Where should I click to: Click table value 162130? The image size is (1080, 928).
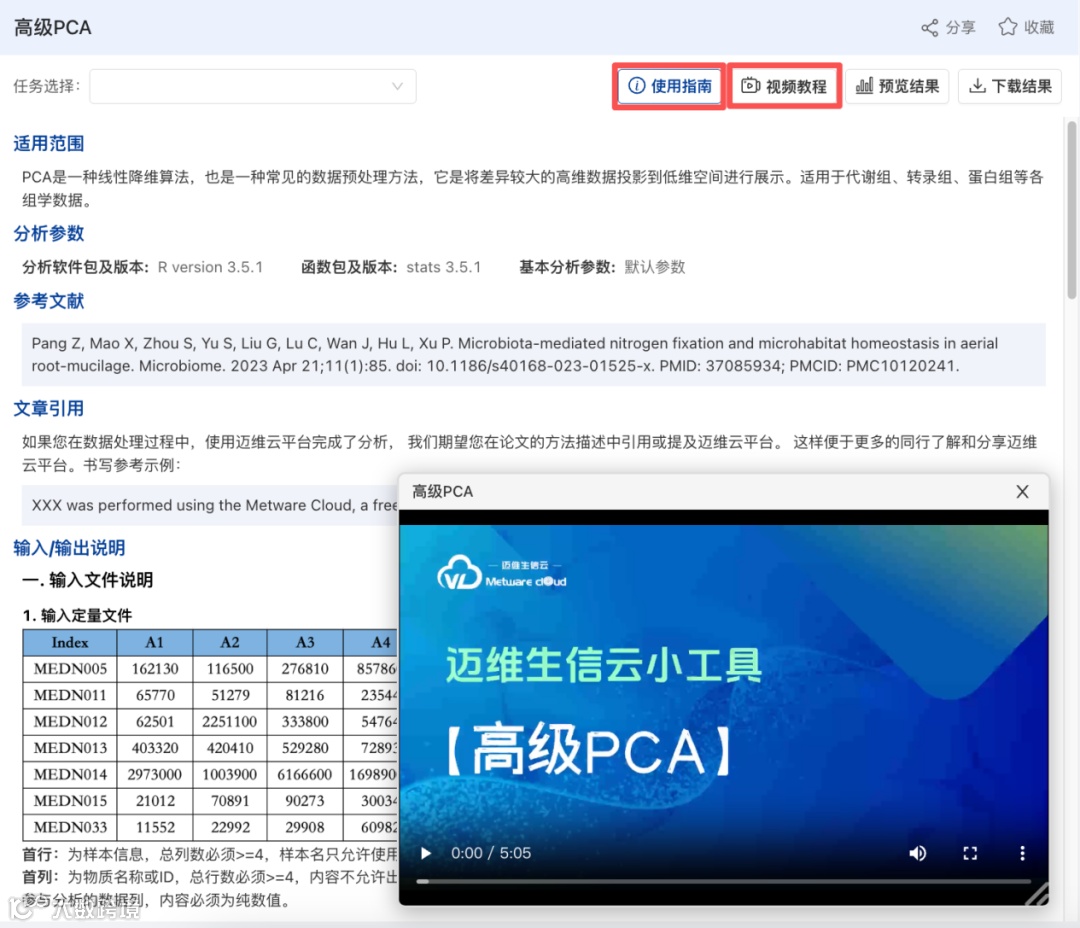coord(155,668)
